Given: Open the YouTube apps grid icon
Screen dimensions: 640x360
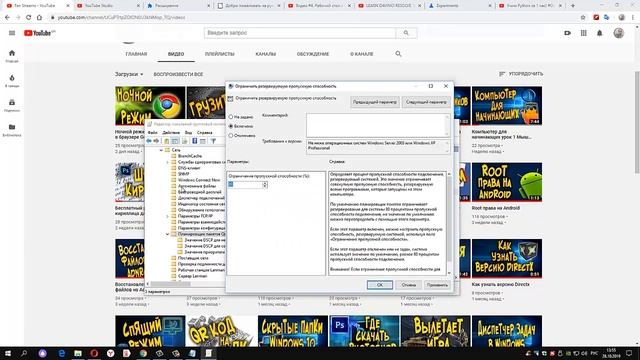Looking at the screenshot, I should (x=584, y=33).
